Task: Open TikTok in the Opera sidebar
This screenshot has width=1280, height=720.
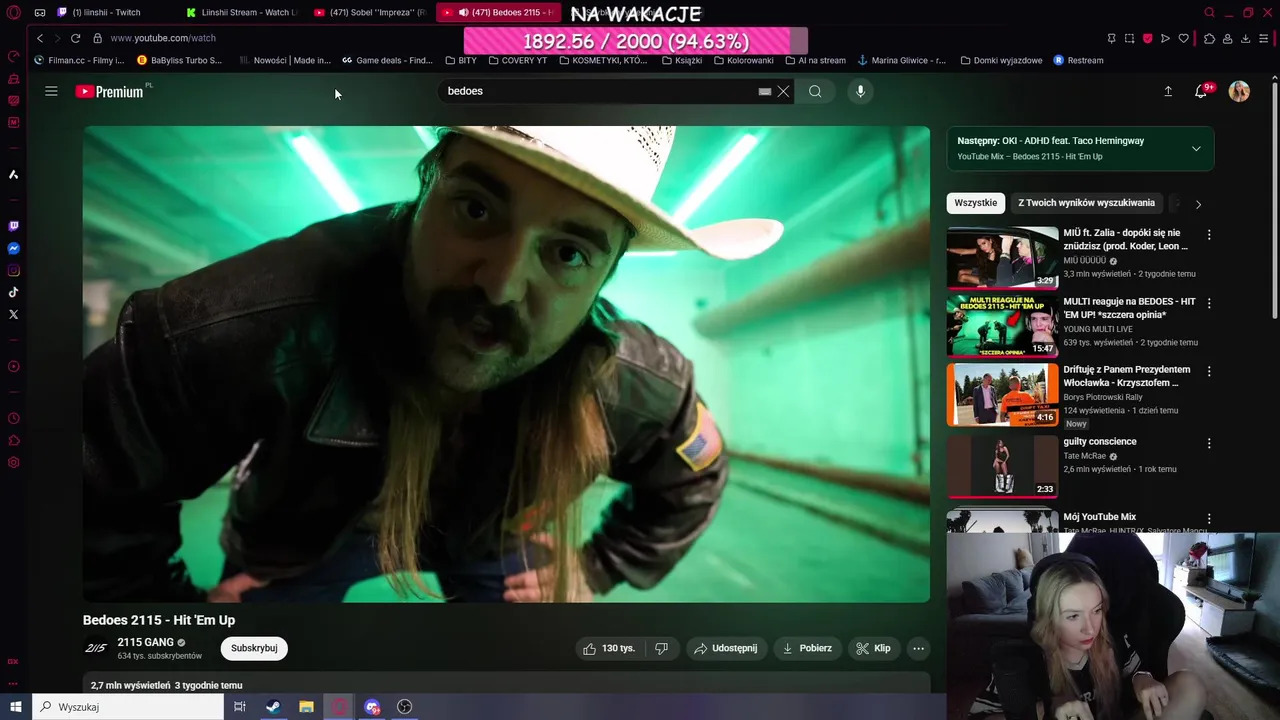Action: pyautogui.click(x=13, y=293)
